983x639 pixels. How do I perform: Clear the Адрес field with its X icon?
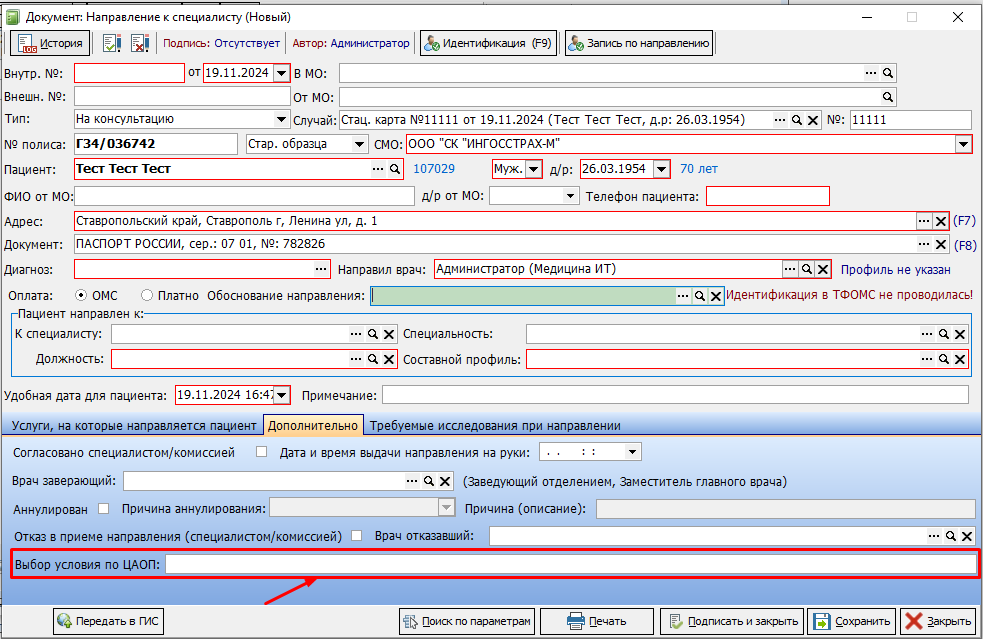coord(940,220)
